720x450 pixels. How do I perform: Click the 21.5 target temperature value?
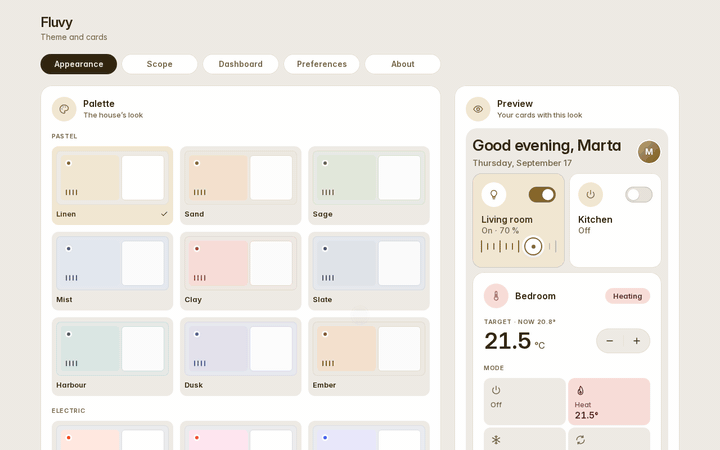[x=507, y=341]
